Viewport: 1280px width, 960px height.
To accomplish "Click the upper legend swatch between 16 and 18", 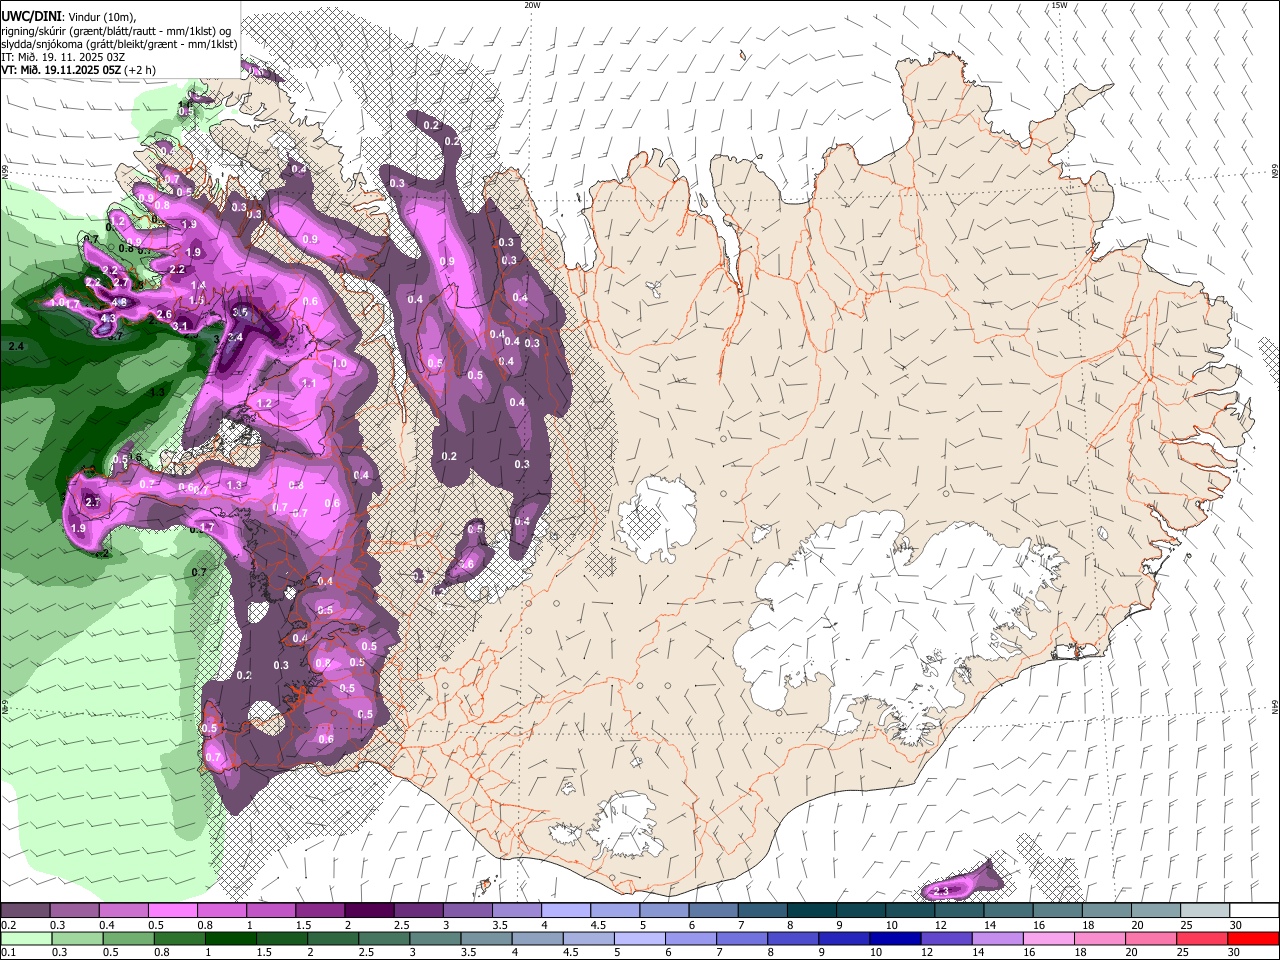I will (1057, 911).
